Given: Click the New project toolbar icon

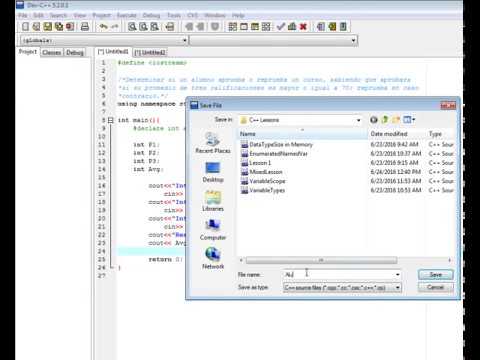Looking at the screenshot, I should tap(321, 27).
